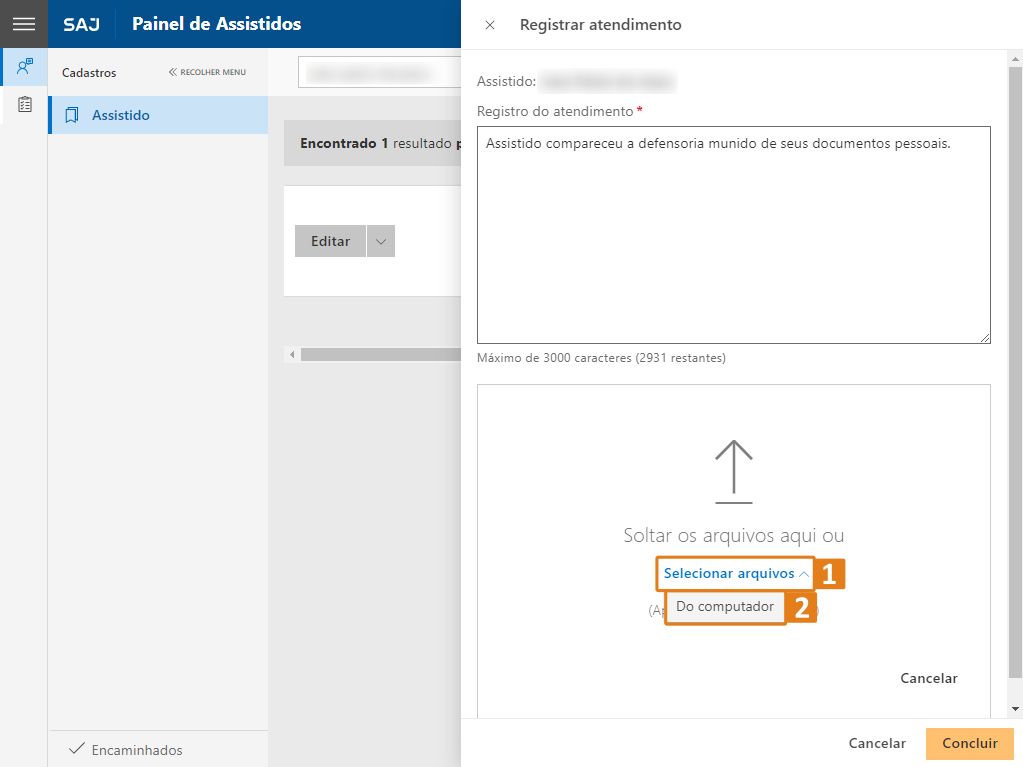The image size is (1023, 767).
Task: Click the results horizontal scrollbar thumb
Action: point(380,355)
